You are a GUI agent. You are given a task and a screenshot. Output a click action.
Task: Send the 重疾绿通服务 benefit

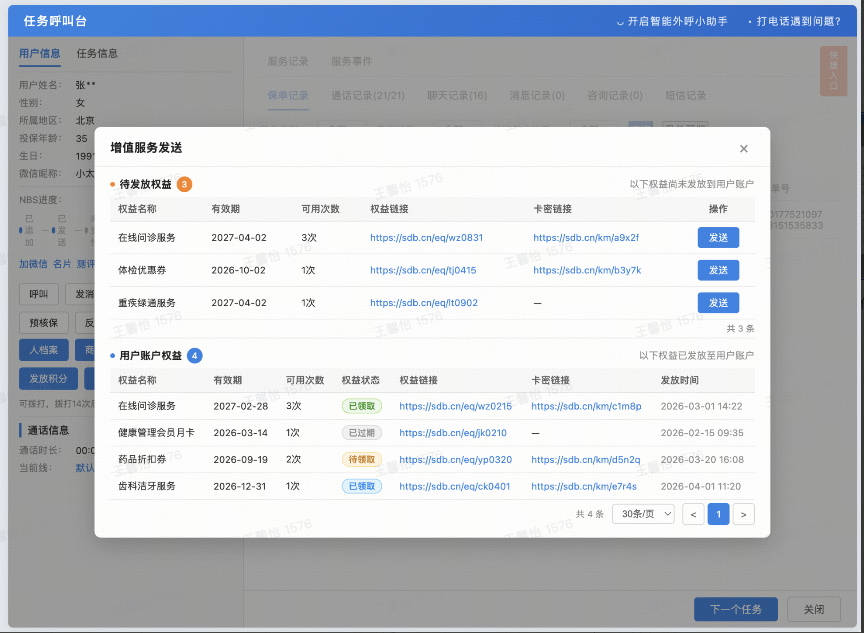click(x=718, y=302)
